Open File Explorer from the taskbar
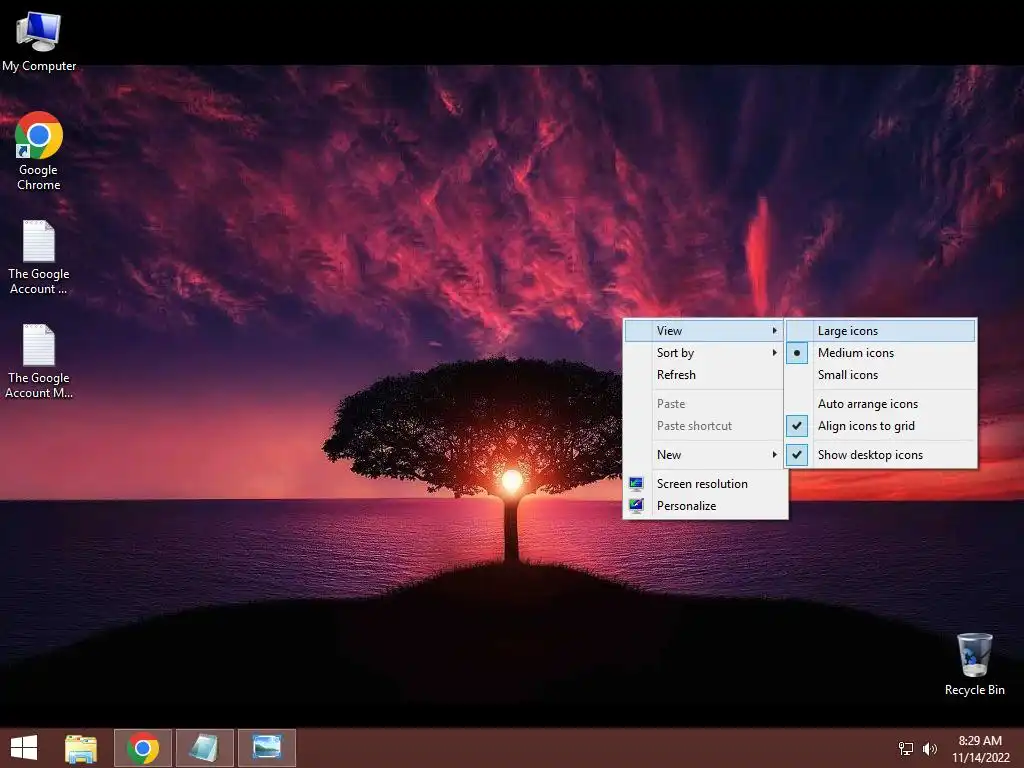The height and width of the screenshot is (768, 1024). [81, 748]
